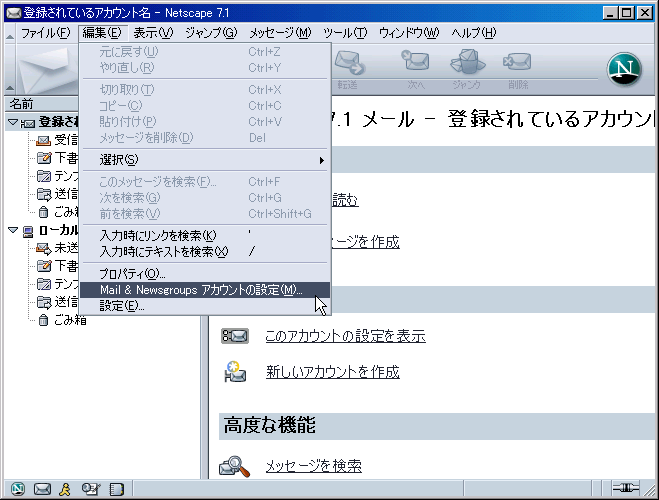This screenshot has height=500, width=659.
Task: Select 設定(E)... from the Edit menu
Action: coord(122,306)
